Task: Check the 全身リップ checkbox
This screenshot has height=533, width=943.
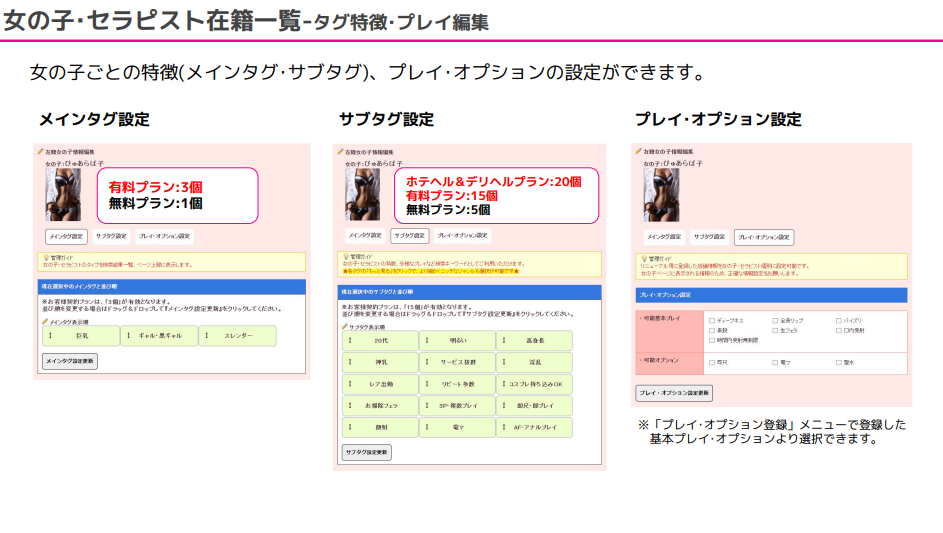Action: tap(775, 321)
